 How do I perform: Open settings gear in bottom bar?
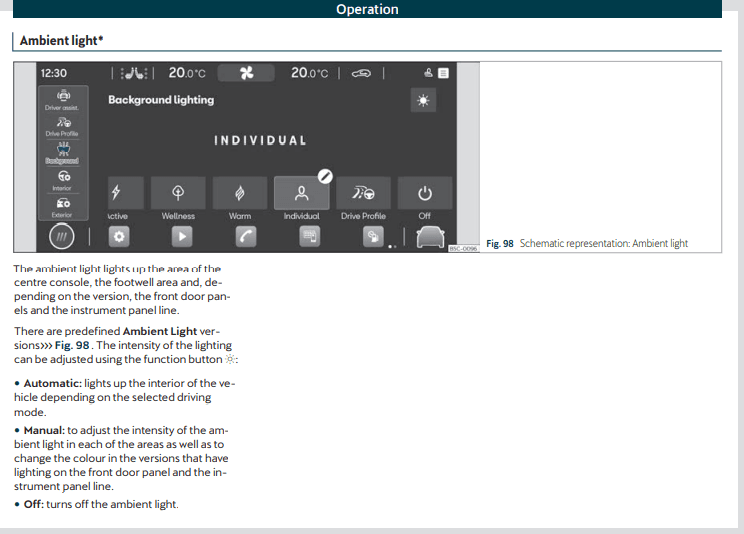point(117,237)
